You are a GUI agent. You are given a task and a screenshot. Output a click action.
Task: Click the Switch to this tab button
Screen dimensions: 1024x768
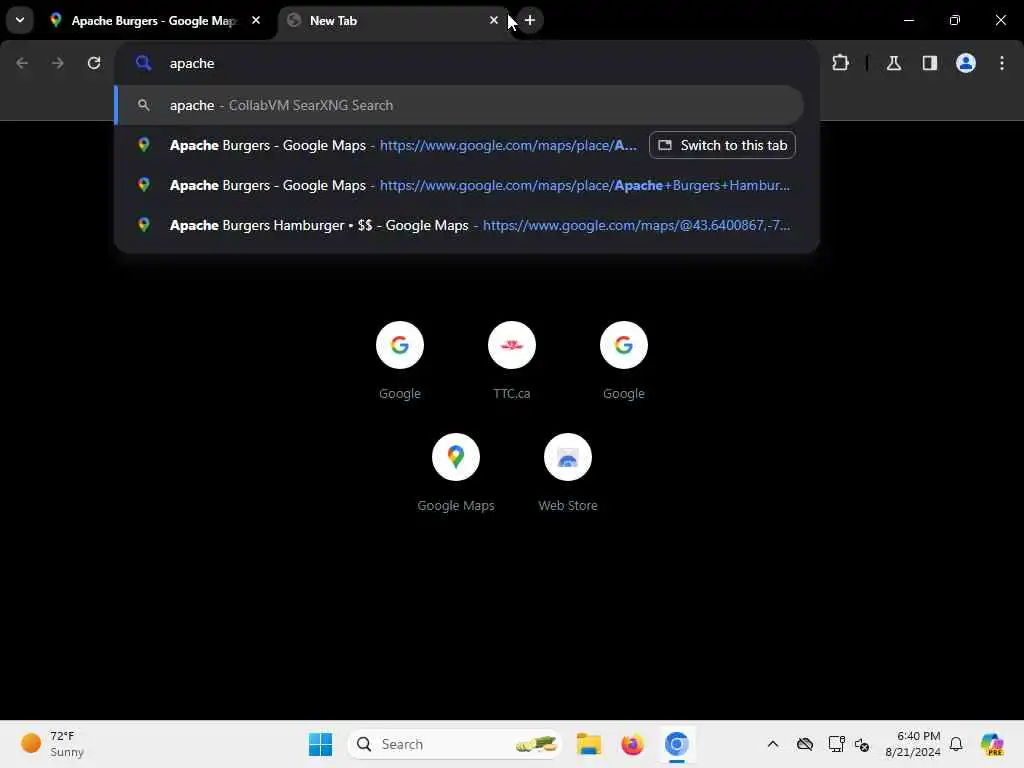722,145
